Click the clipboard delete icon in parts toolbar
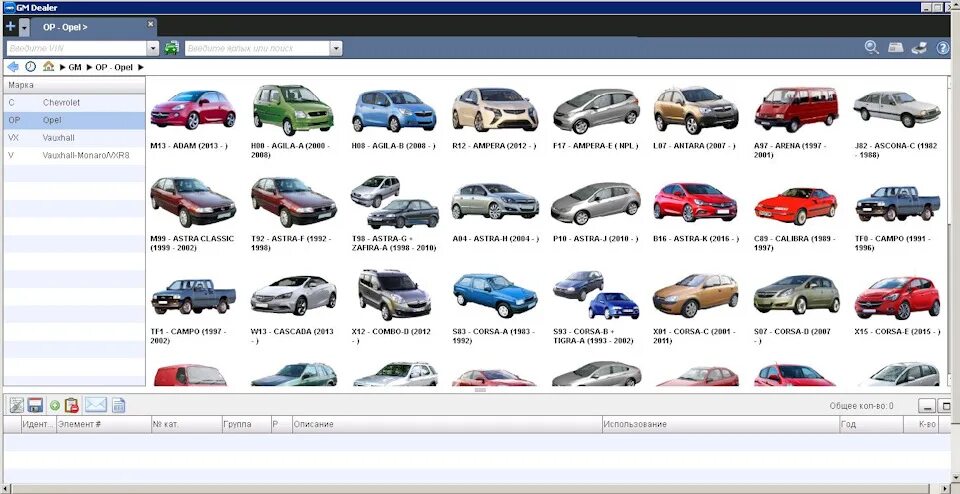This screenshot has height=494, width=960. coord(72,405)
